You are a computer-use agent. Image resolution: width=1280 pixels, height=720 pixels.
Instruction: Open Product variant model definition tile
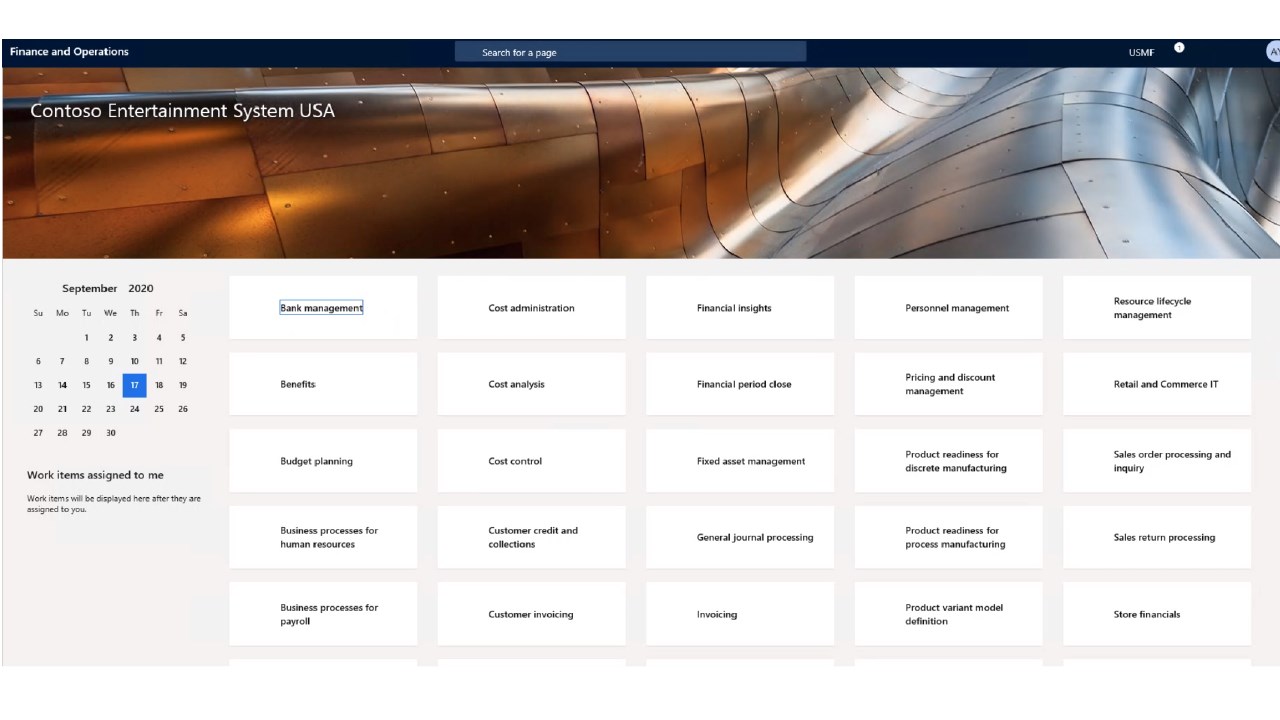coord(948,614)
